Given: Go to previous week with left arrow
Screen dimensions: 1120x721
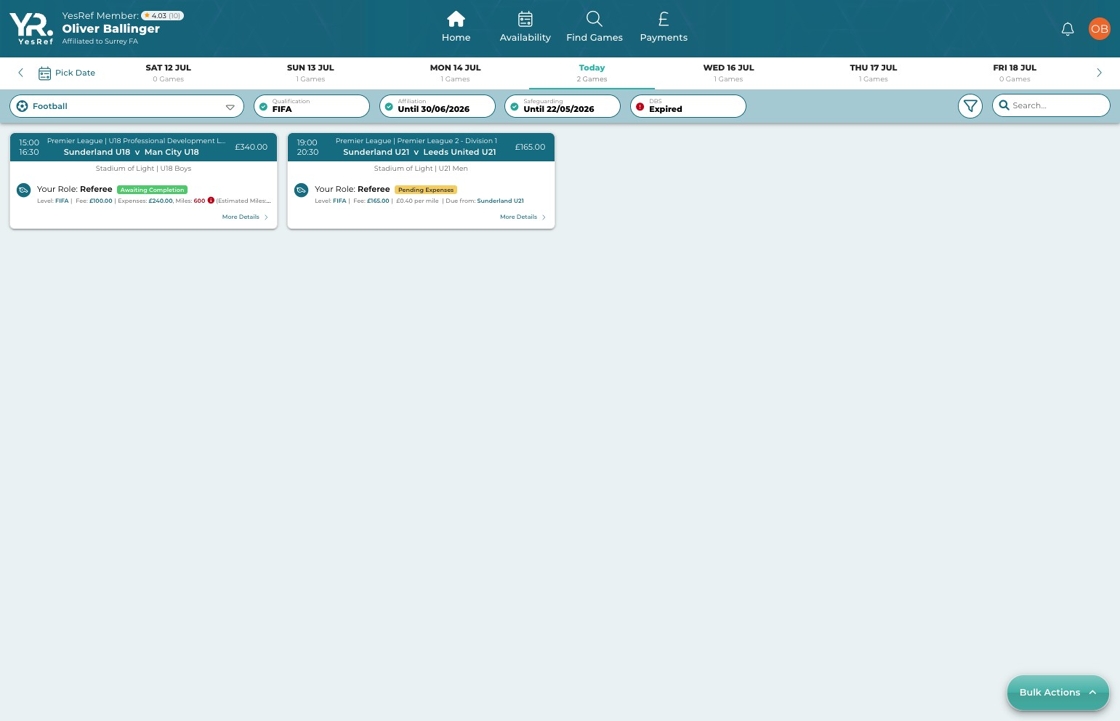Looking at the screenshot, I should (x=21, y=72).
